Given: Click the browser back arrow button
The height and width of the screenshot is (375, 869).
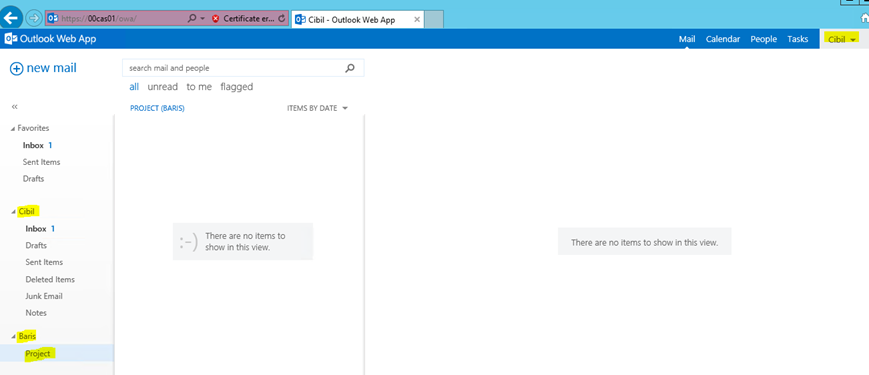Looking at the screenshot, I should click(x=11, y=18).
